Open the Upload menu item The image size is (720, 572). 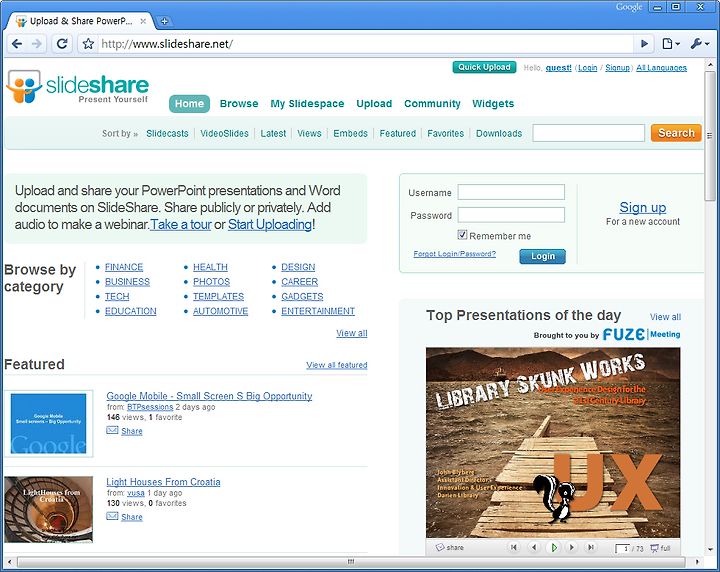[x=374, y=104]
